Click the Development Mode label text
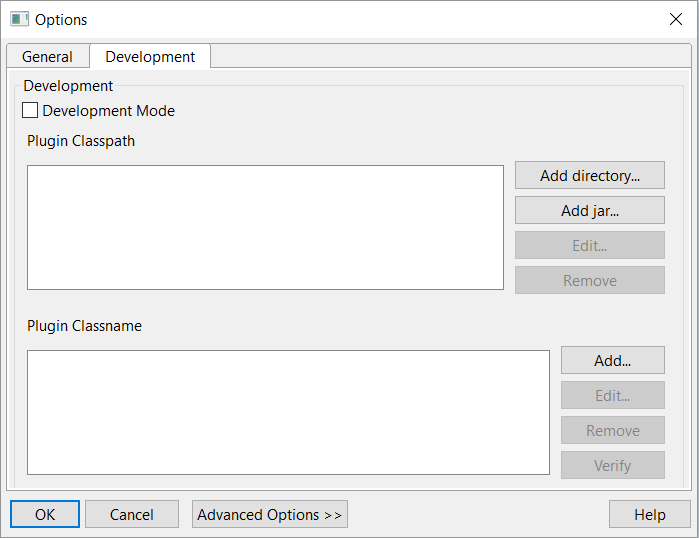Viewport: 699px width, 538px height. click(108, 111)
